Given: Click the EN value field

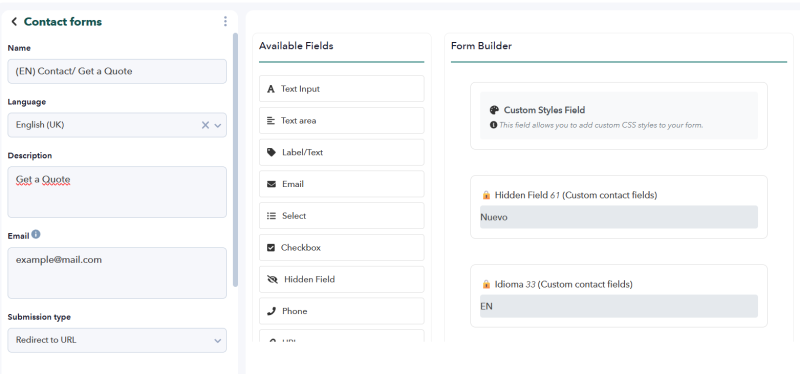Looking at the screenshot, I should [x=618, y=306].
